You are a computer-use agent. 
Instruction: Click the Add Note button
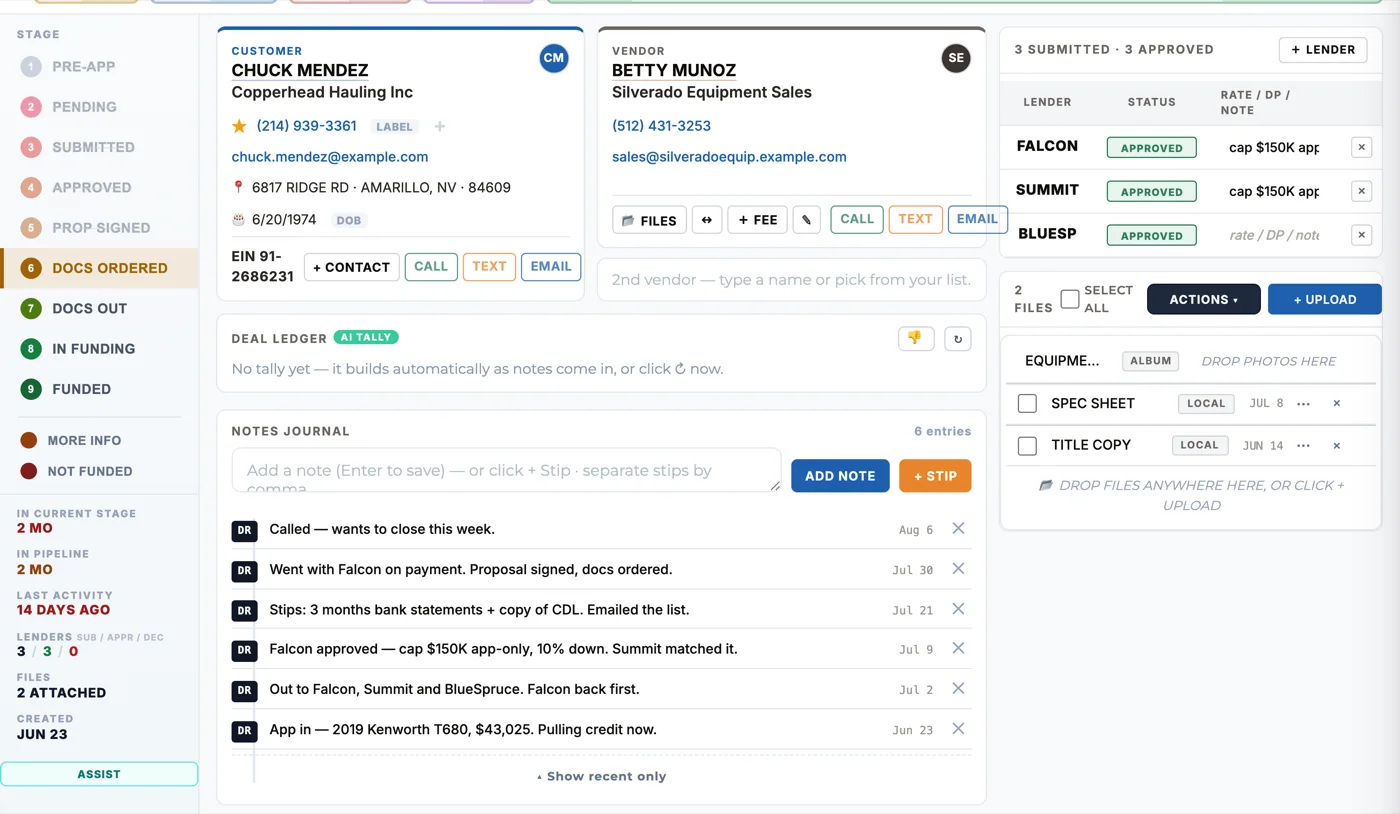pyautogui.click(x=840, y=476)
